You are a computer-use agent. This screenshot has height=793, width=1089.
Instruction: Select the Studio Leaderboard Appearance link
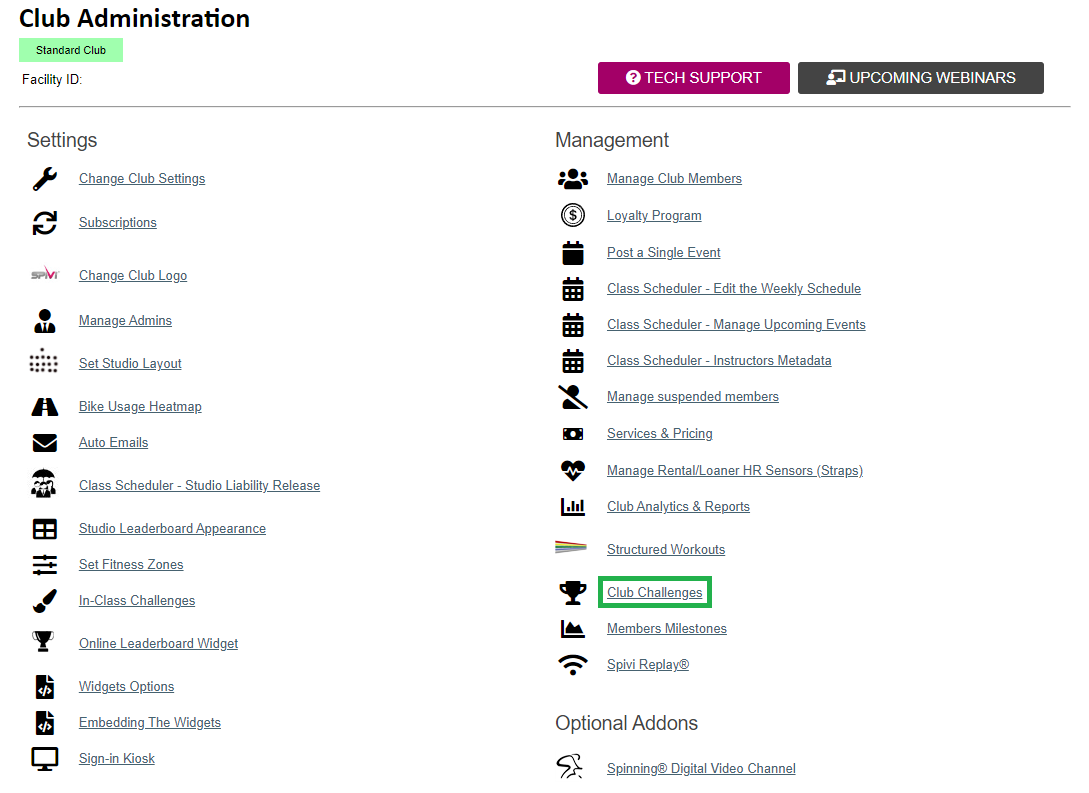pyautogui.click(x=172, y=528)
